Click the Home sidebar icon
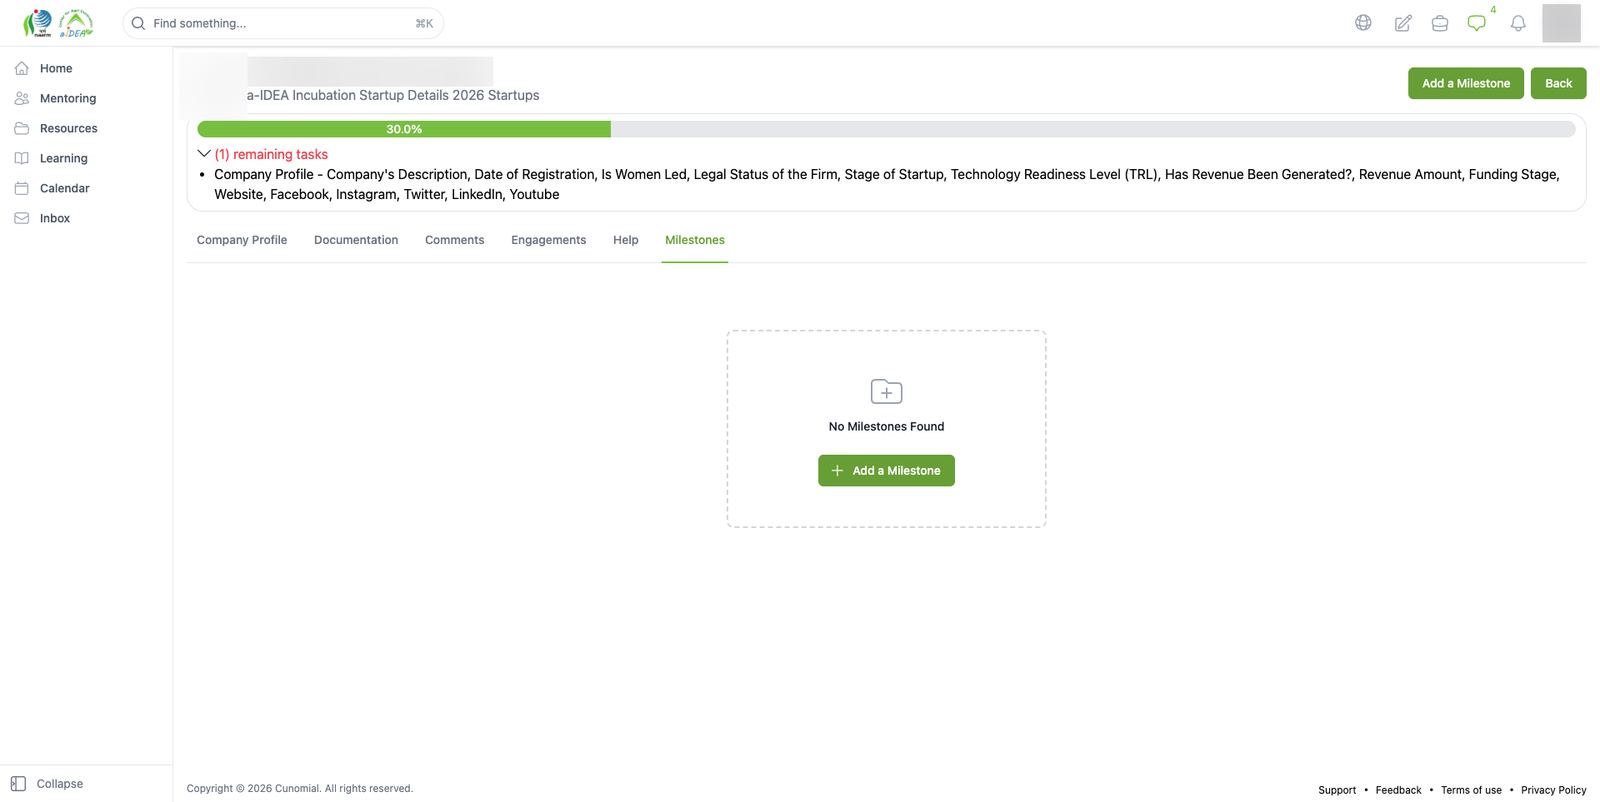This screenshot has height=802, width=1600. click(22, 68)
